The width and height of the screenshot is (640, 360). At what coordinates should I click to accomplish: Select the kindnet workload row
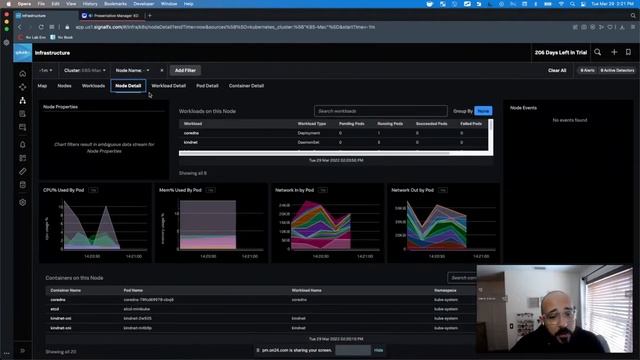click(333, 142)
